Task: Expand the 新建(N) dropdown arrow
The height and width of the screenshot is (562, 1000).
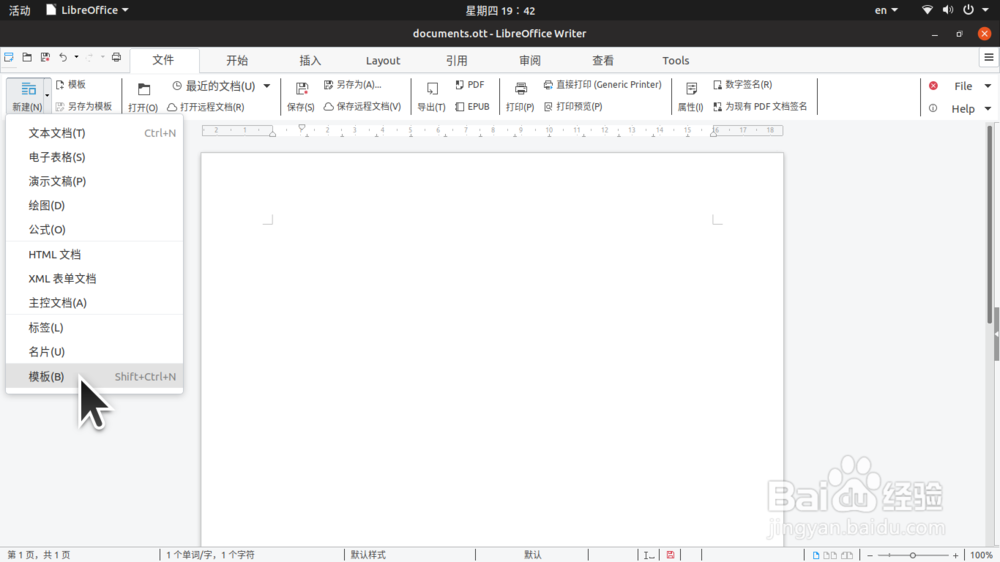Action: pos(47,96)
